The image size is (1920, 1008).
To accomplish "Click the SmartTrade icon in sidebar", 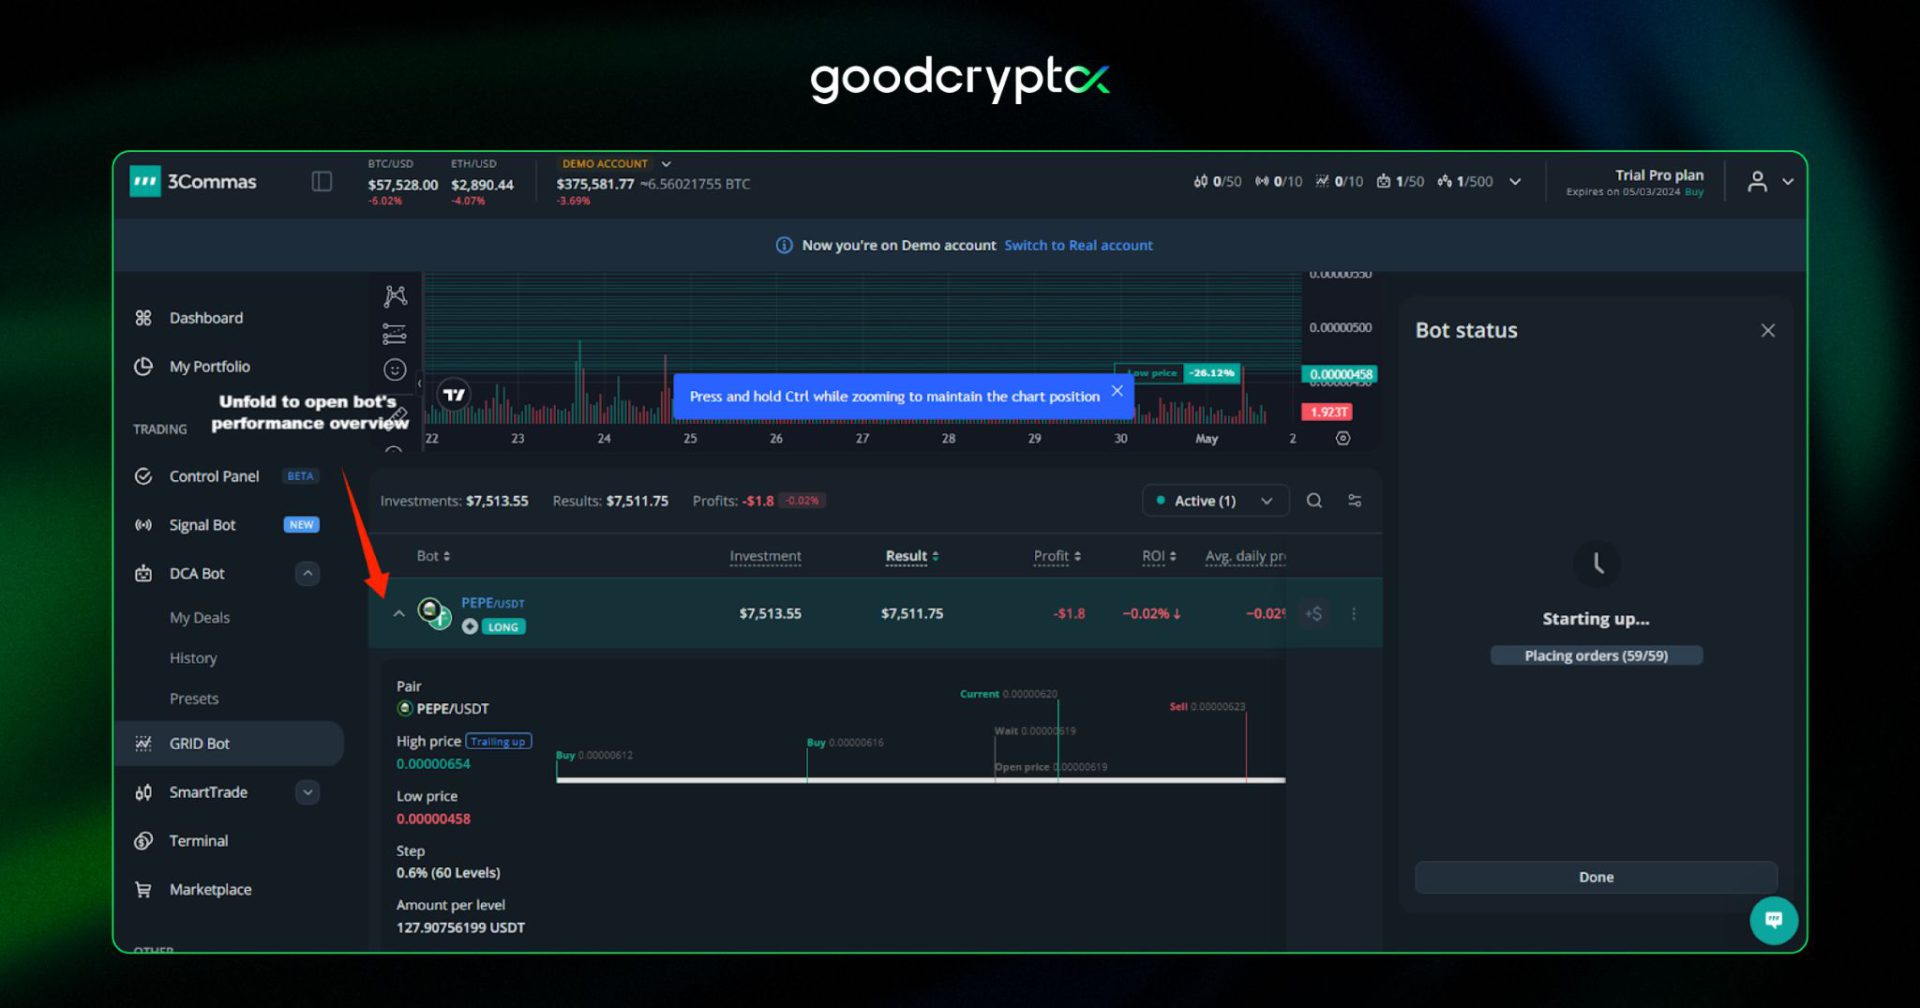I will pos(143,792).
